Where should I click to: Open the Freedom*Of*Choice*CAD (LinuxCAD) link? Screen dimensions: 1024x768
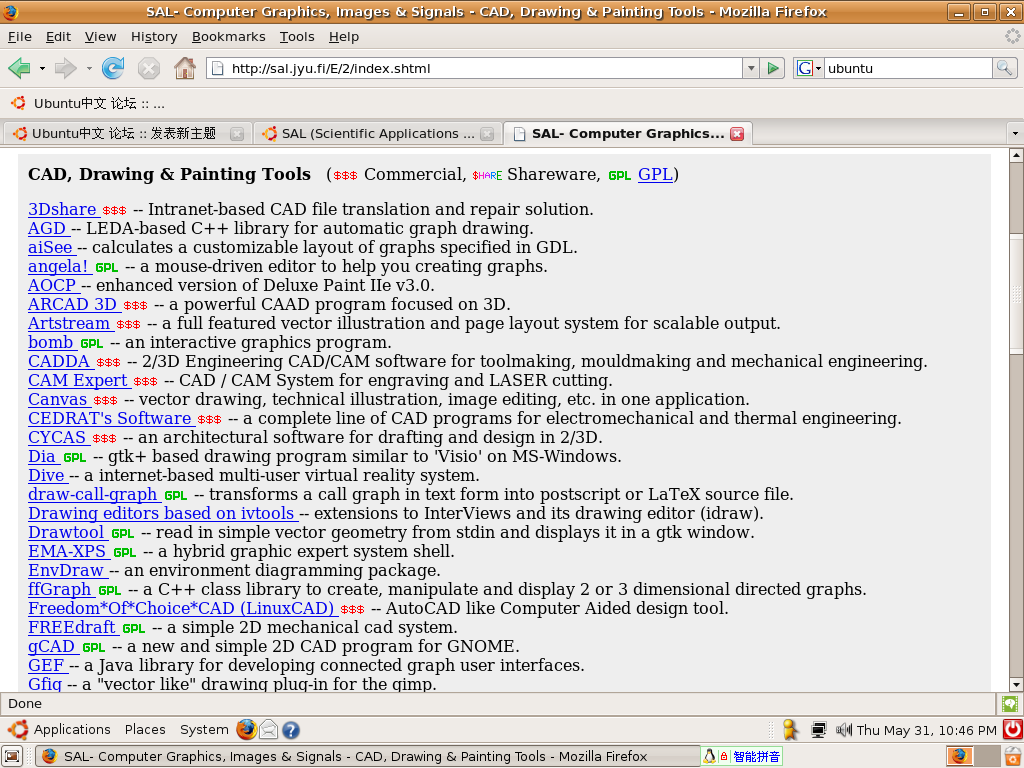[x=181, y=608]
